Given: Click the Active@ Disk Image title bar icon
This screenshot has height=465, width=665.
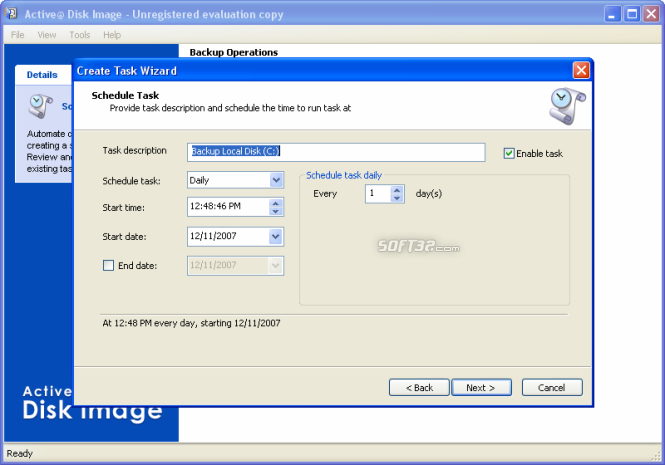Looking at the screenshot, I should click(x=11, y=14).
